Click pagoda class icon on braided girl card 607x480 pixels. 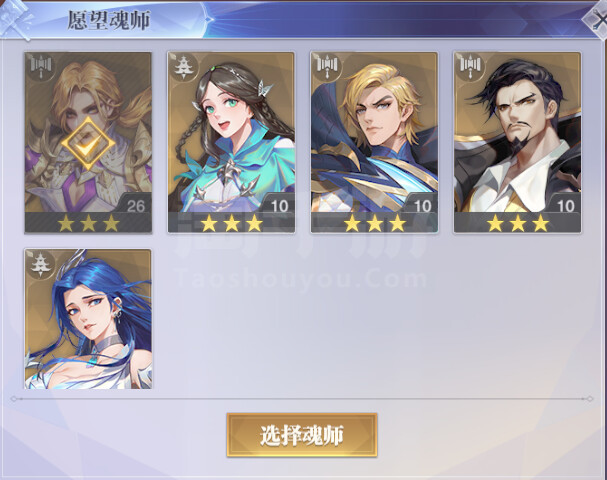184,67
